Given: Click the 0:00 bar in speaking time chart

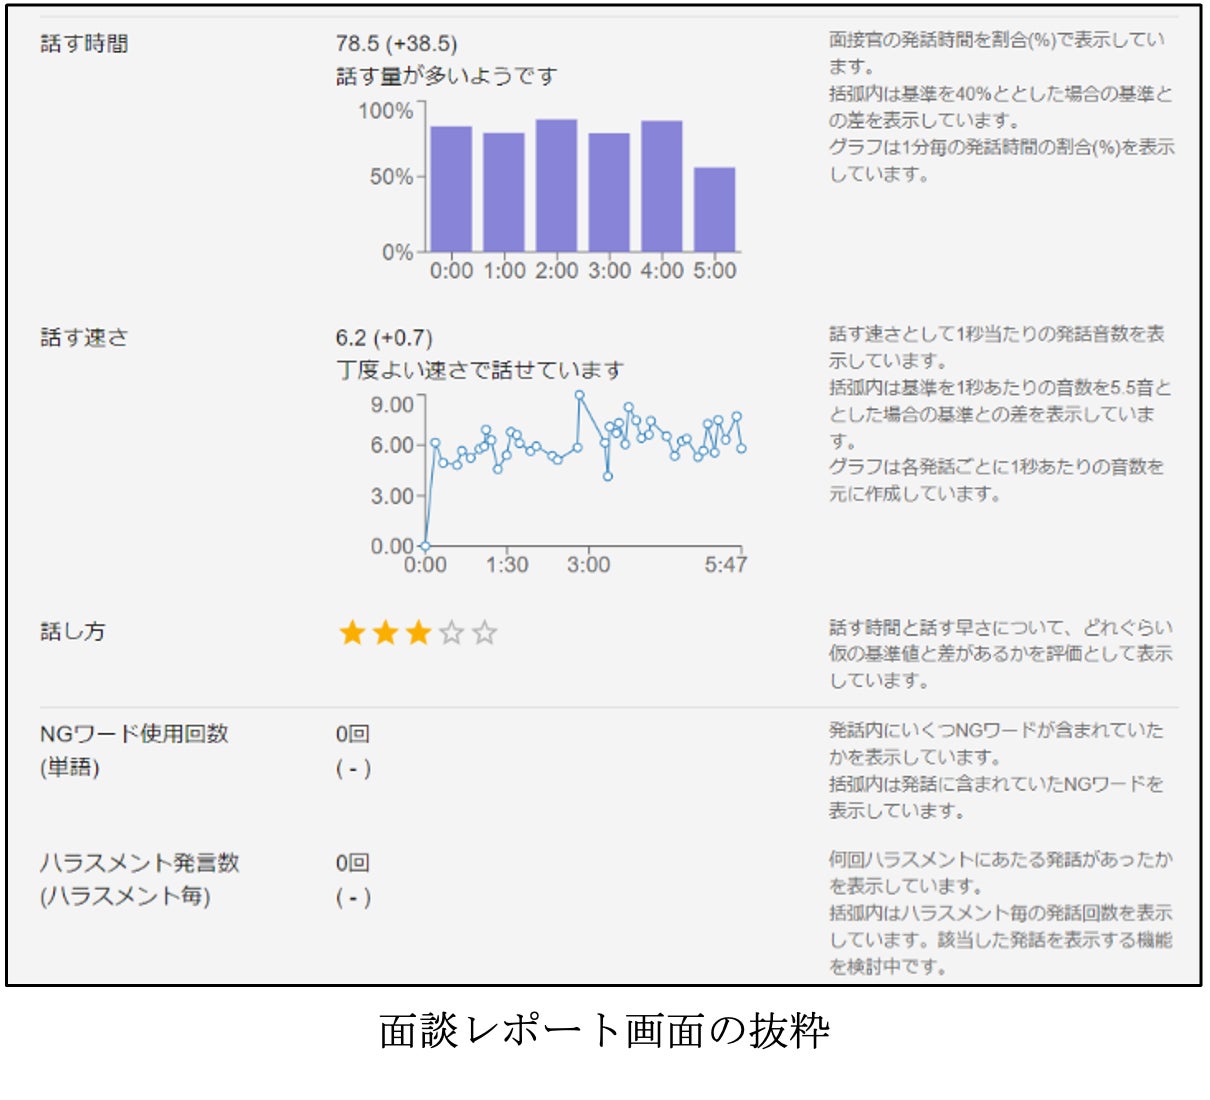Looking at the screenshot, I should [x=451, y=189].
